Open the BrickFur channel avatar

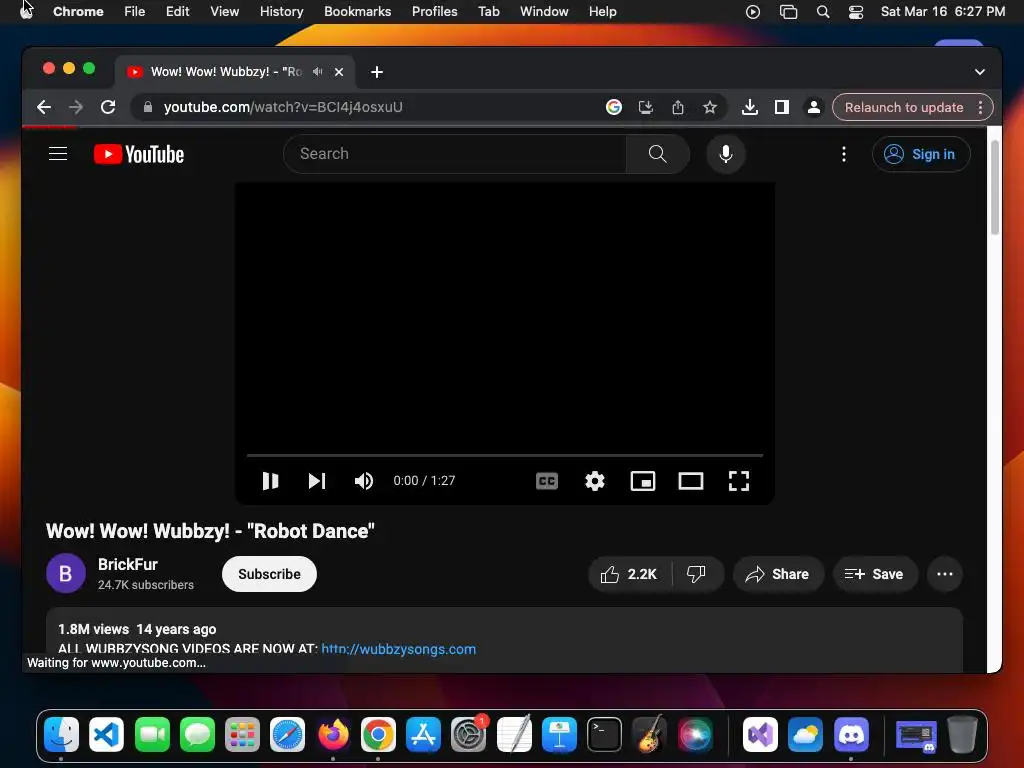tap(65, 573)
